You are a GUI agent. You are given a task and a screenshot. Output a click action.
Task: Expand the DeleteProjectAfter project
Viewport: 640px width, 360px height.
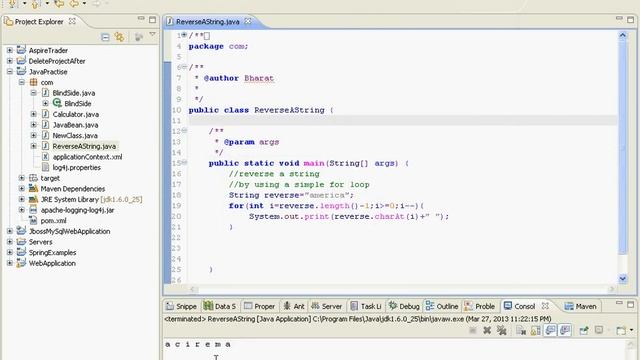point(10,61)
